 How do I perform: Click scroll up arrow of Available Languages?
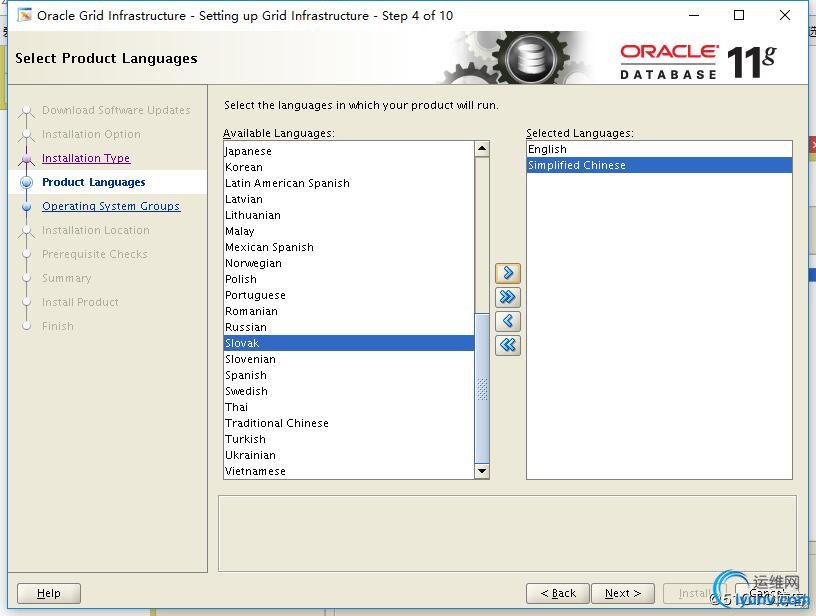(x=482, y=149)
